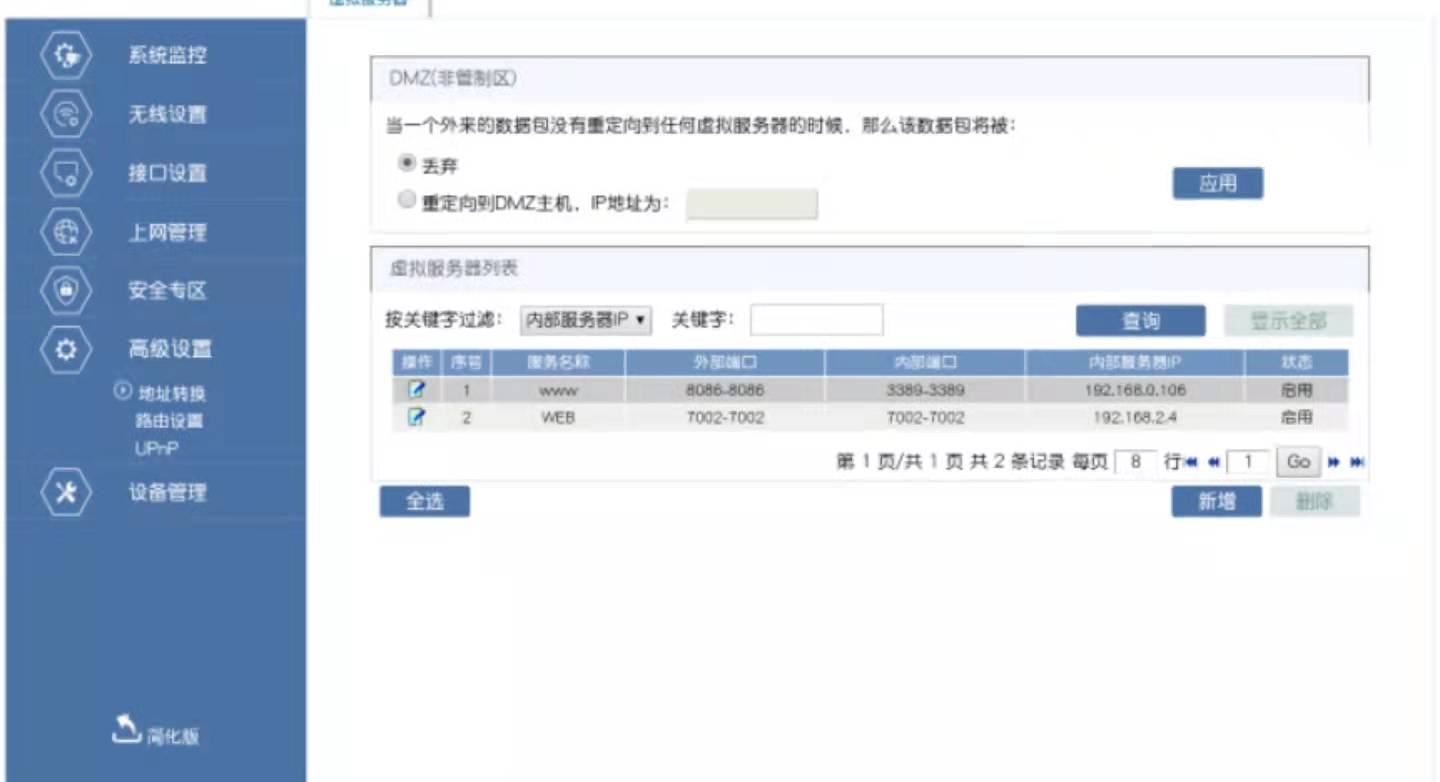This screenshot has height=782, width=1440.
Task: Click the www service name cell
Action: click(x=558, y=390)
